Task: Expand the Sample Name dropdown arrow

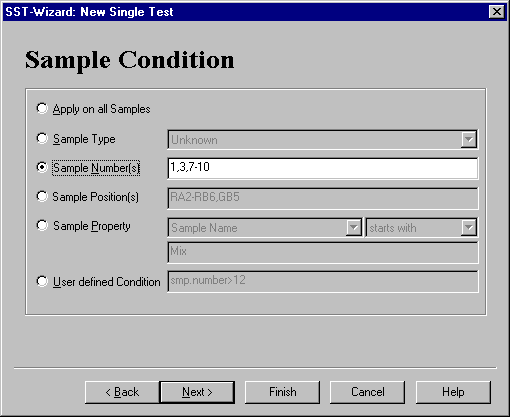Action: 353,228
